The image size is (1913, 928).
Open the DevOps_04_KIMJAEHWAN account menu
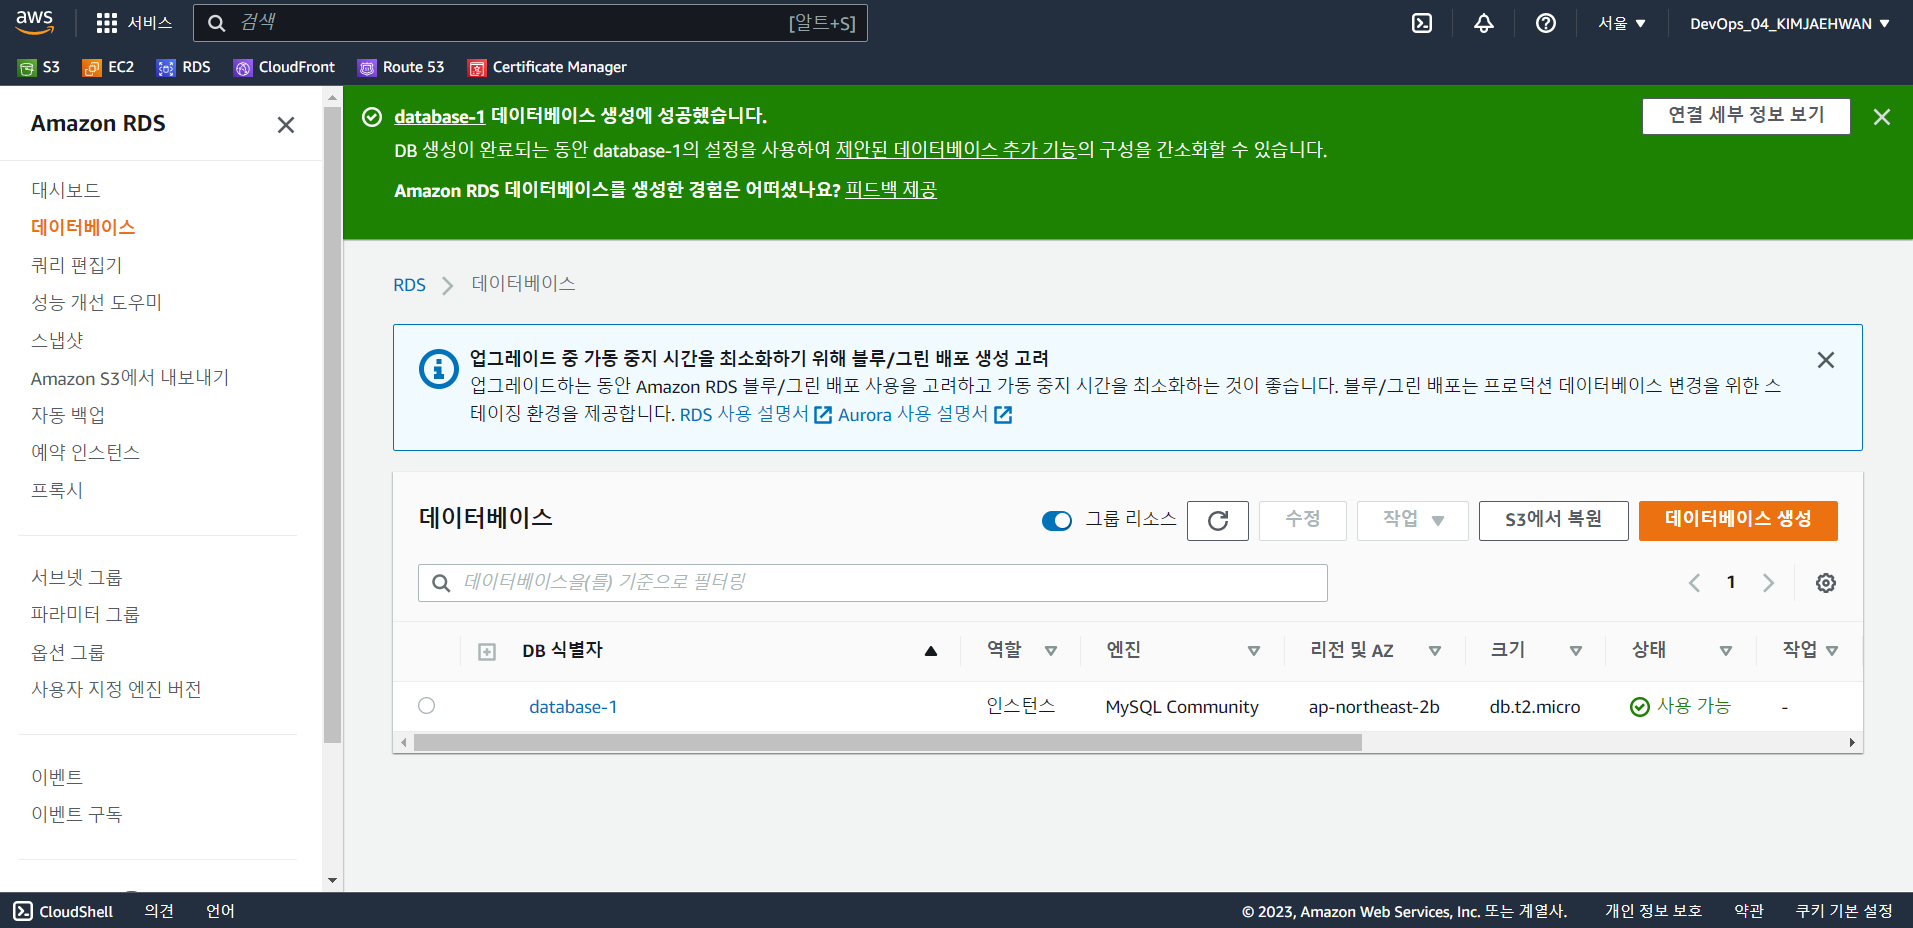[x=1790, y=23]
